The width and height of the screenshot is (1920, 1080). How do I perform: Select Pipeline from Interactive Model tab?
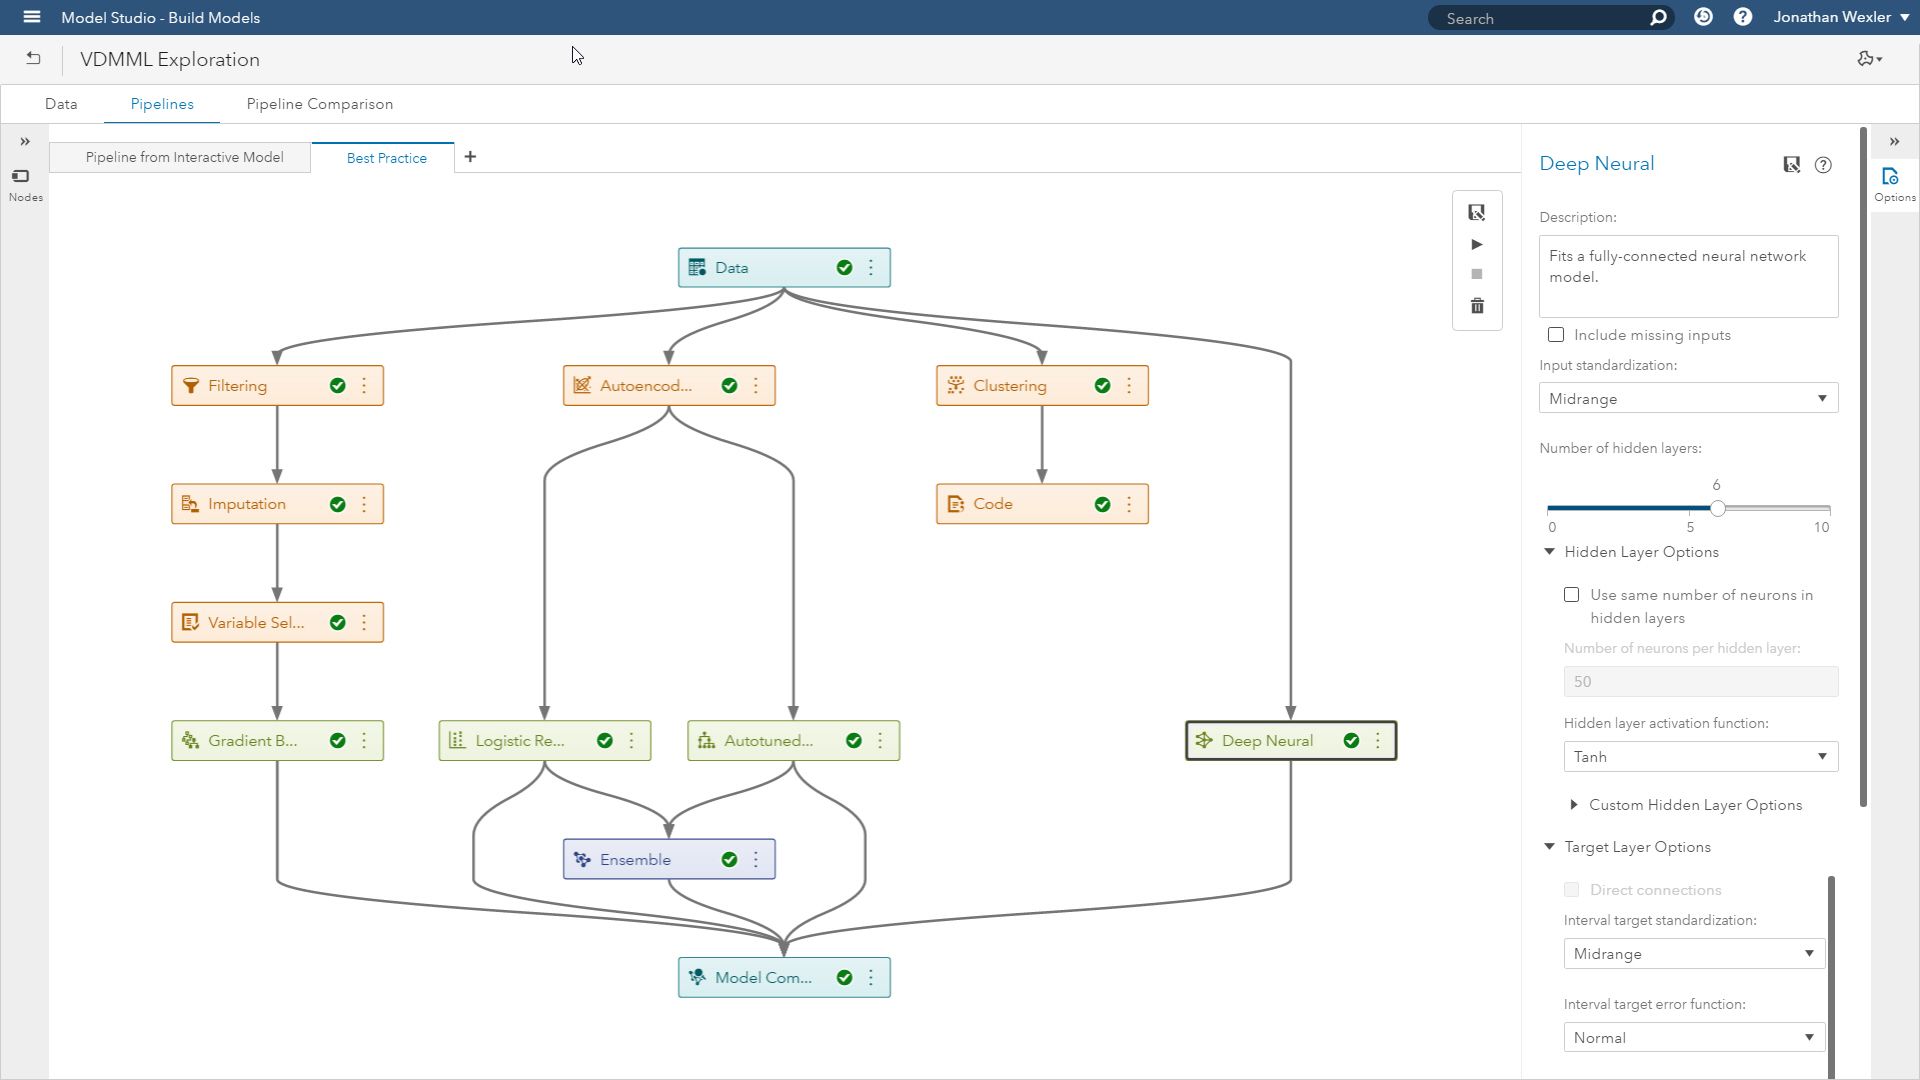pos(184,157)
